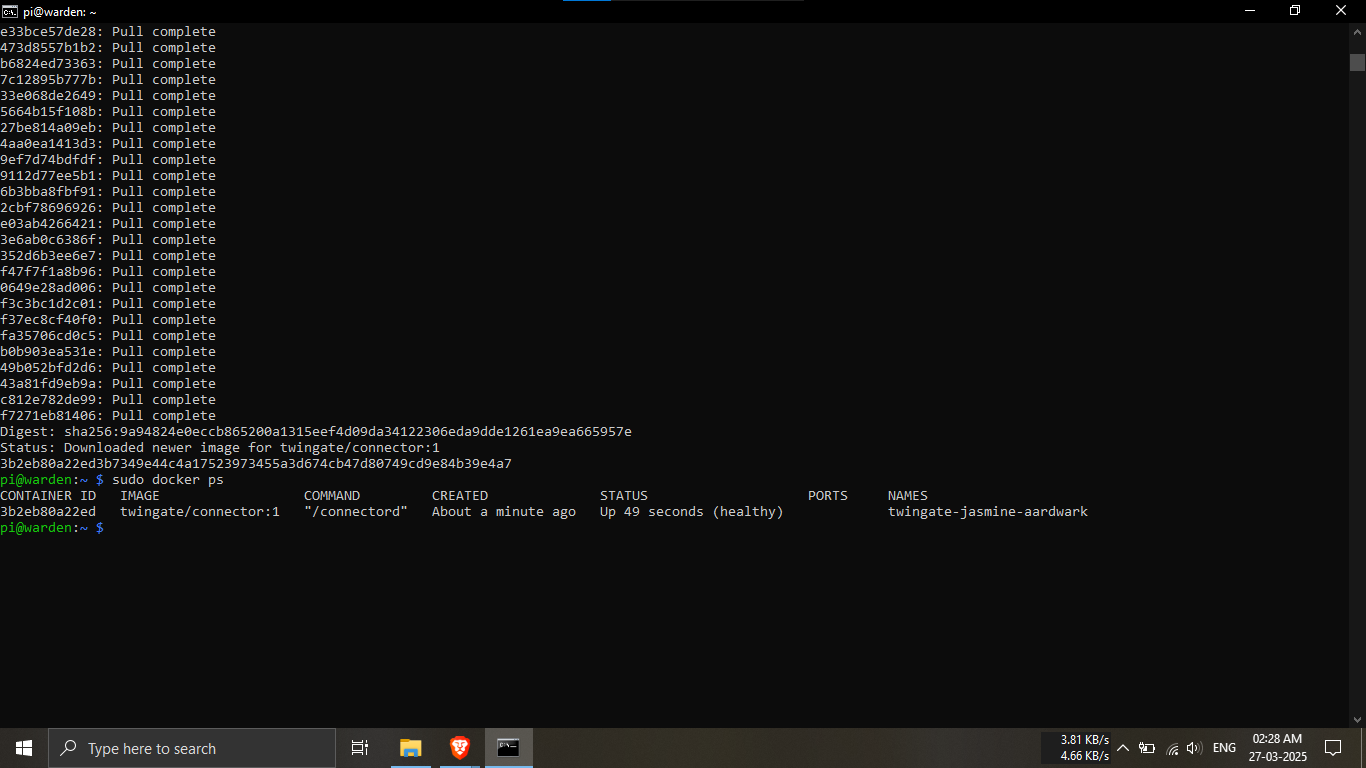Open the battery status tray icon

pos(1147,748)
